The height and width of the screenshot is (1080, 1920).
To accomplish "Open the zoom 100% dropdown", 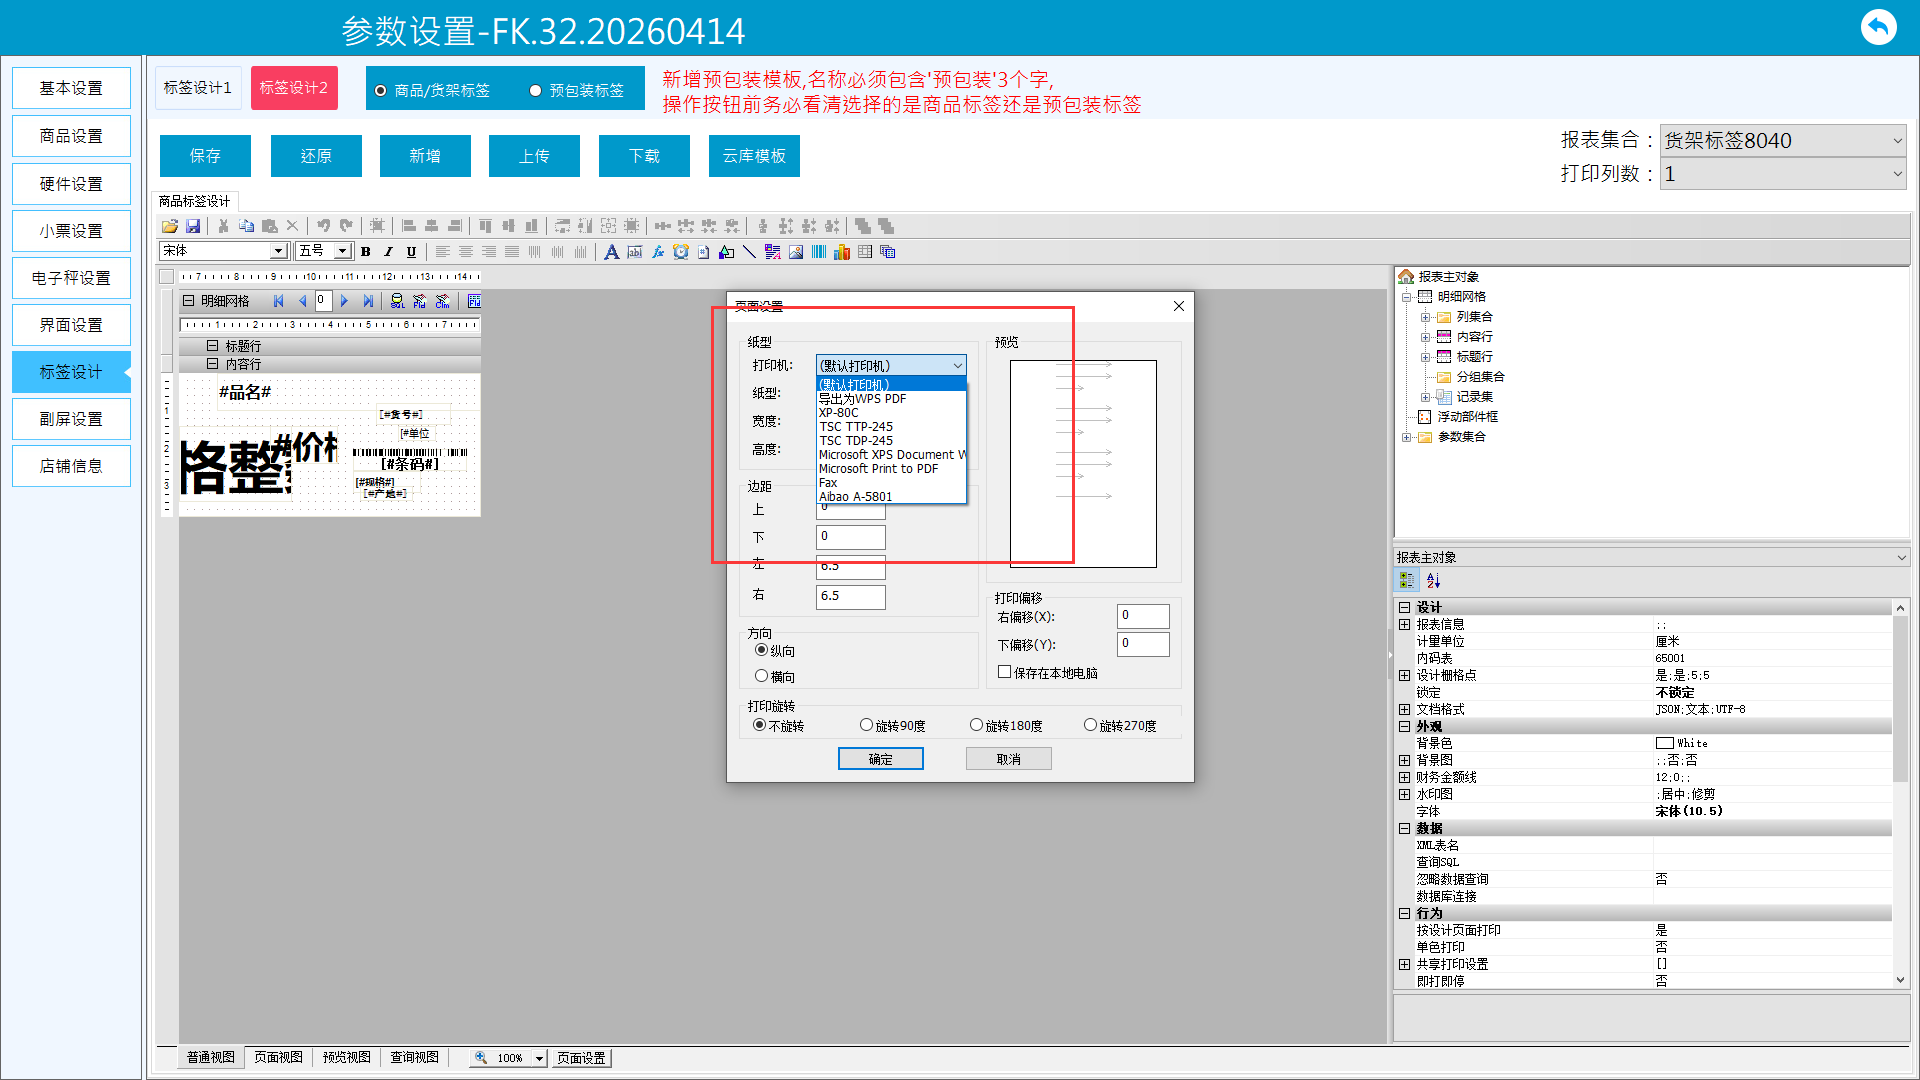I will click(x=539, y=1058).
